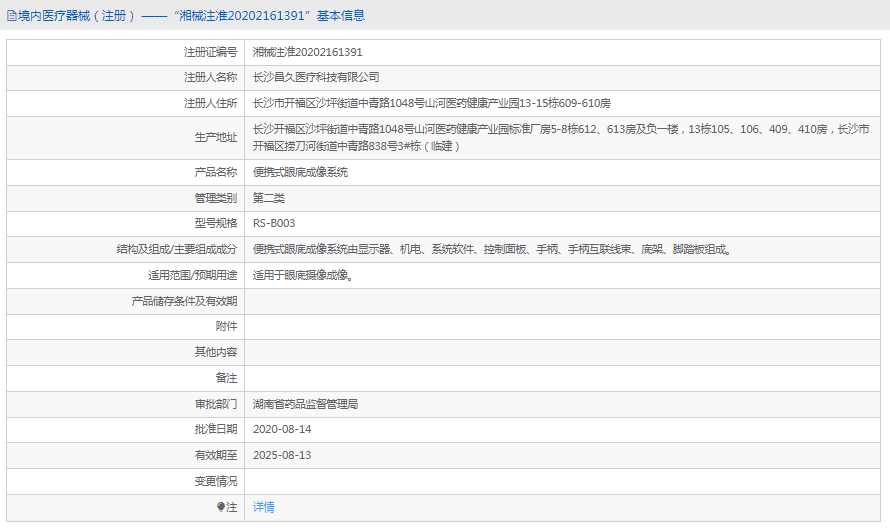Open the 详情 link
The width and height of the screenshot is (890, 531).
click(263, 507)
